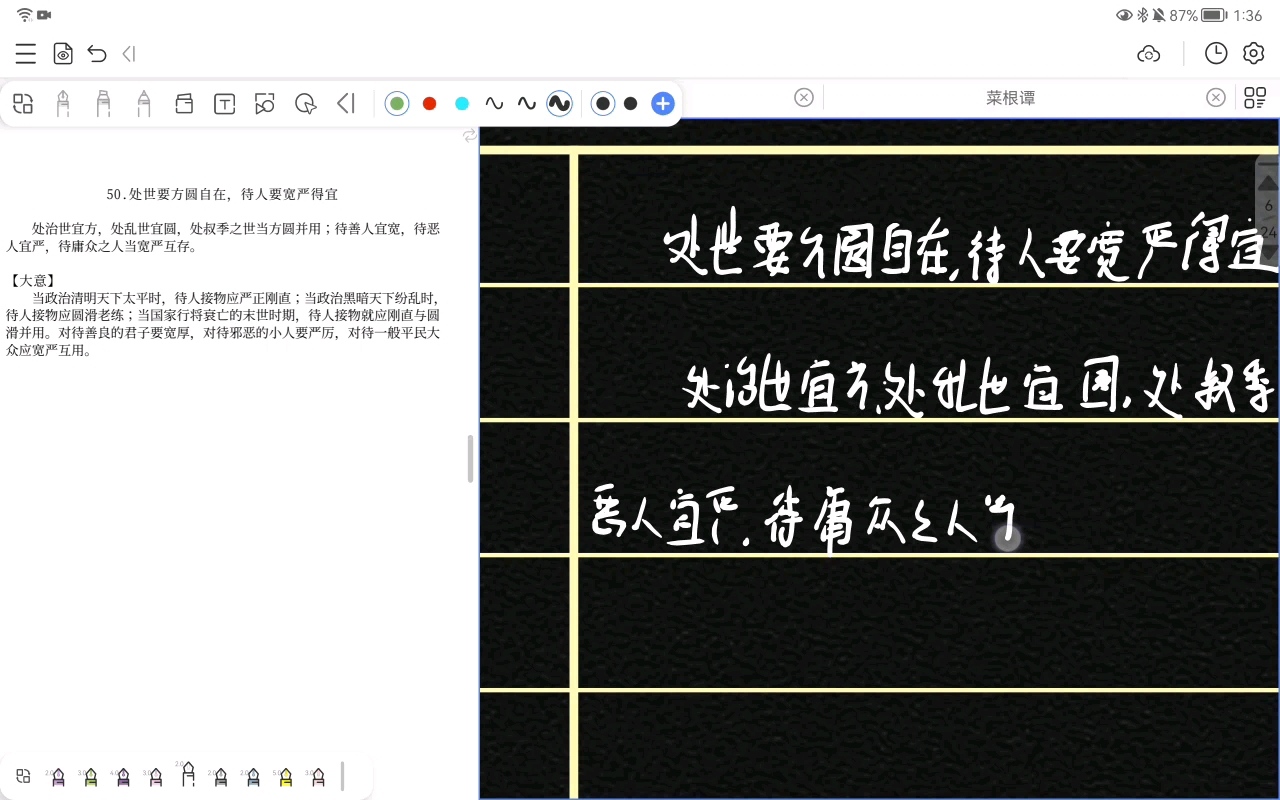Collapse the pen toolbar with its arrow
The image size is (1280, 800).
346,103
